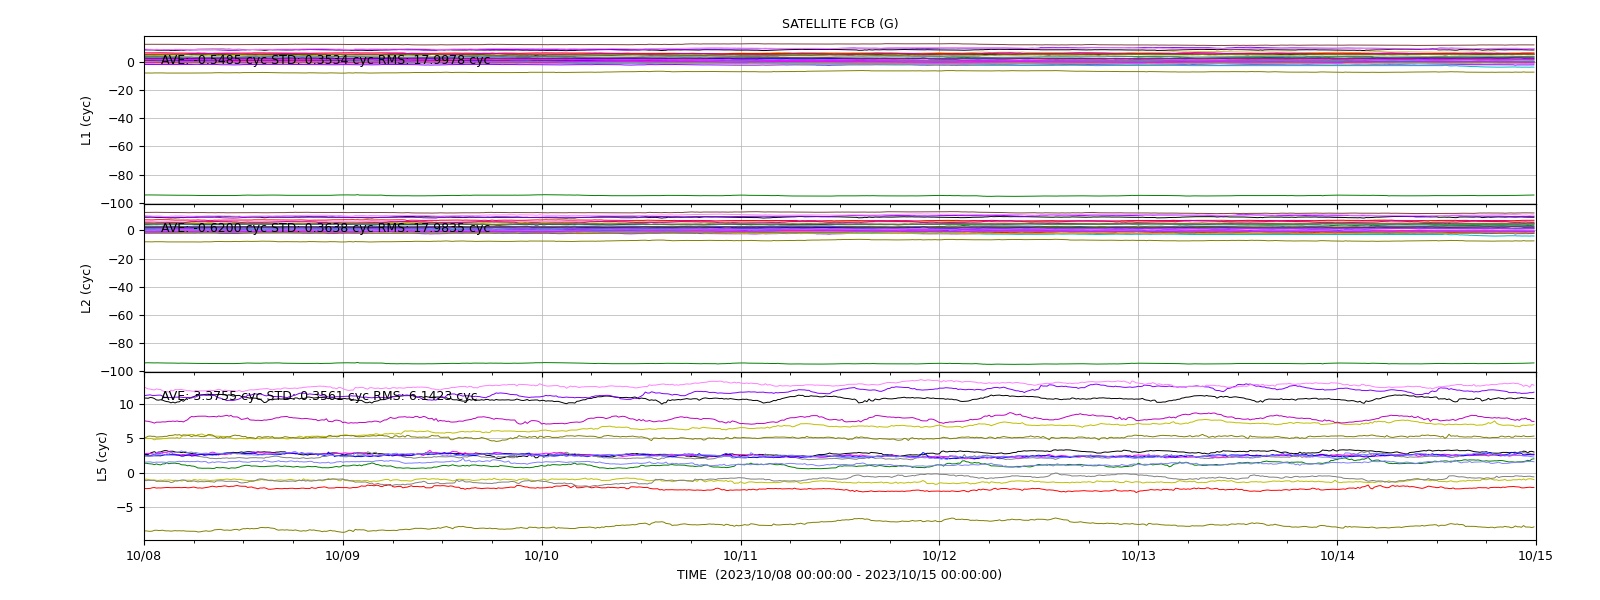Click the L1 panel AVE STD RMS statistics text
The width and height of the screenshot is (1600, 600).
point(326,60)
